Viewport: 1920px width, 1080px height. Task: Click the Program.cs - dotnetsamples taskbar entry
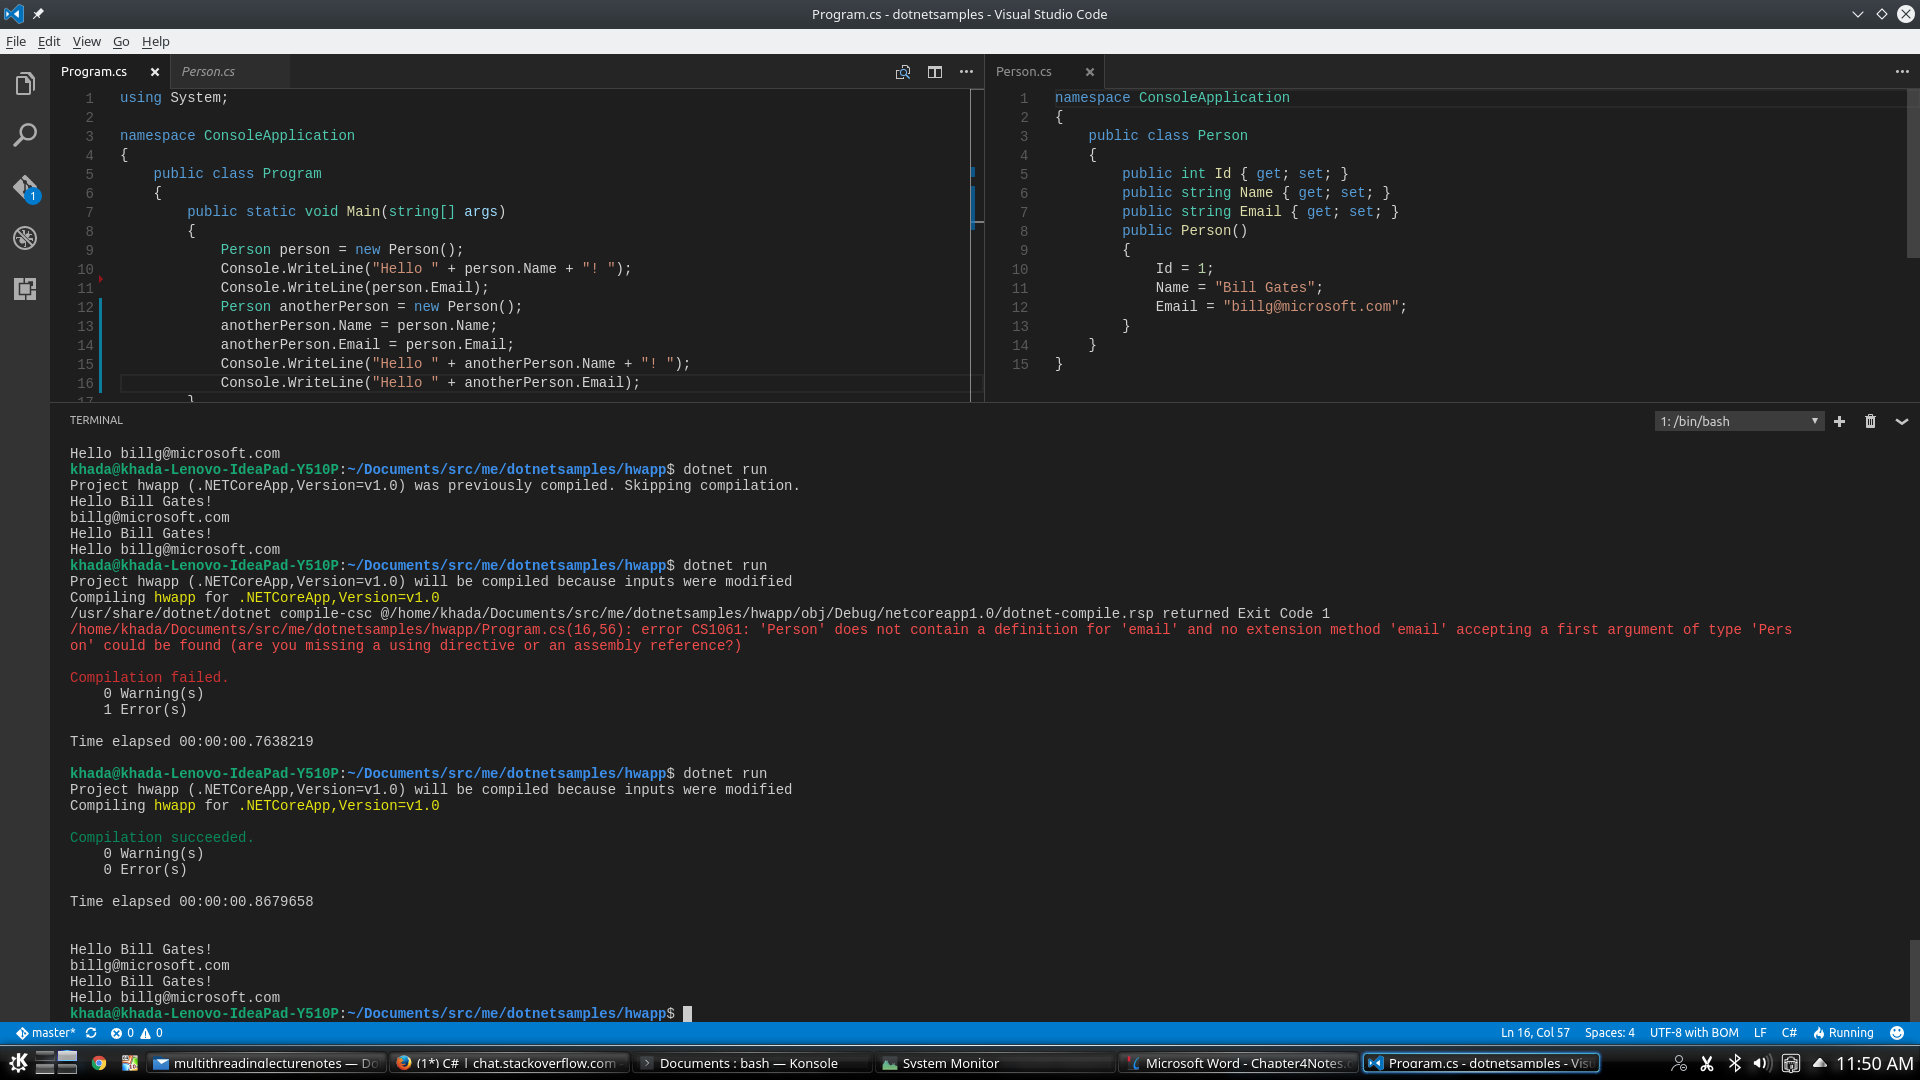1482,1063
